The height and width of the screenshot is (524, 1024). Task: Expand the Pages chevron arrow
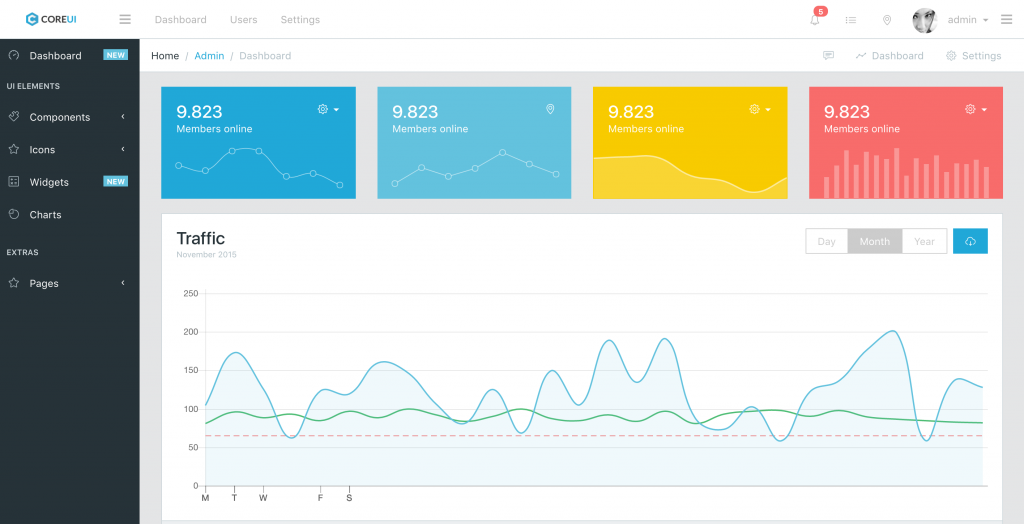tap(123, 283)
